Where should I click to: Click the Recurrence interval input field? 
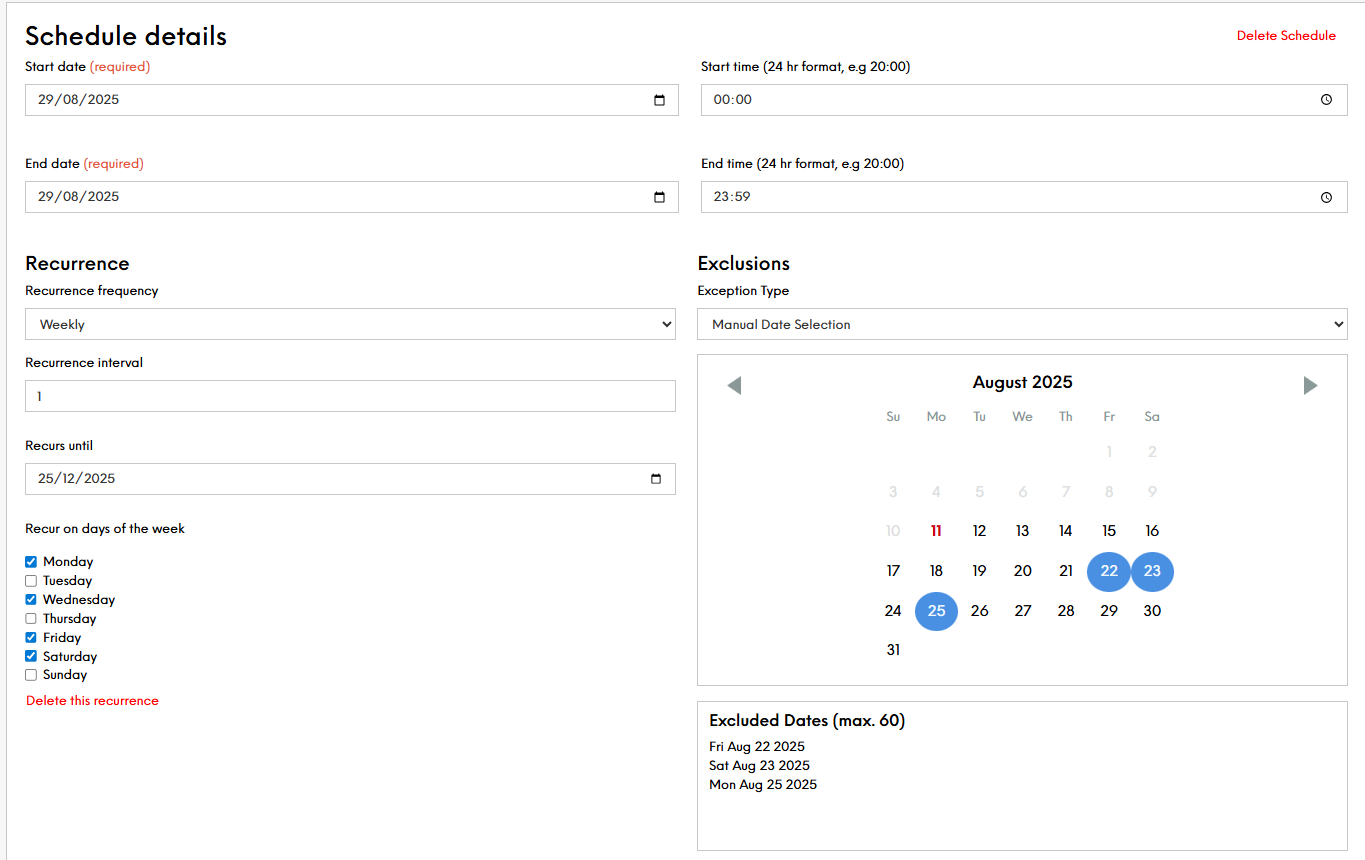350,396
